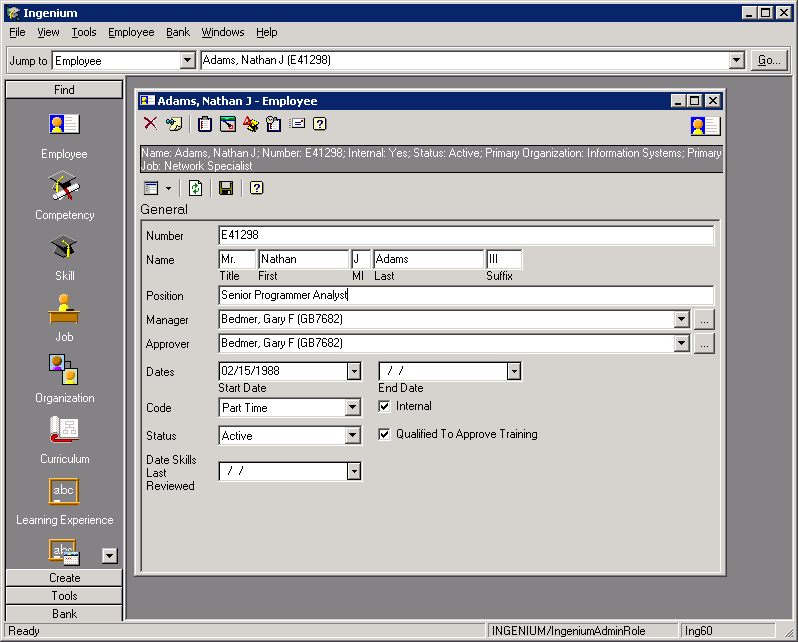Open the Bank menu in the menu bar
Image resolution: width=798 pixels, height=642 pixels.
click(x=178, y=32)
